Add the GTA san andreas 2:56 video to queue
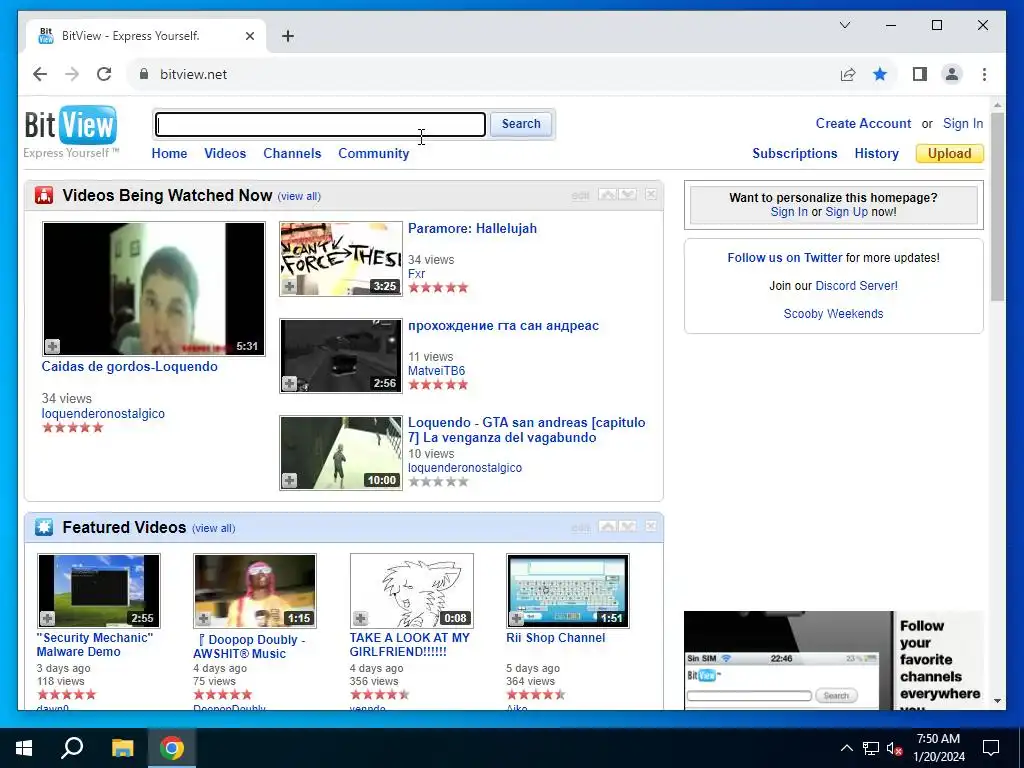The height and width of the screenshot is (768, 1024). 289,383
